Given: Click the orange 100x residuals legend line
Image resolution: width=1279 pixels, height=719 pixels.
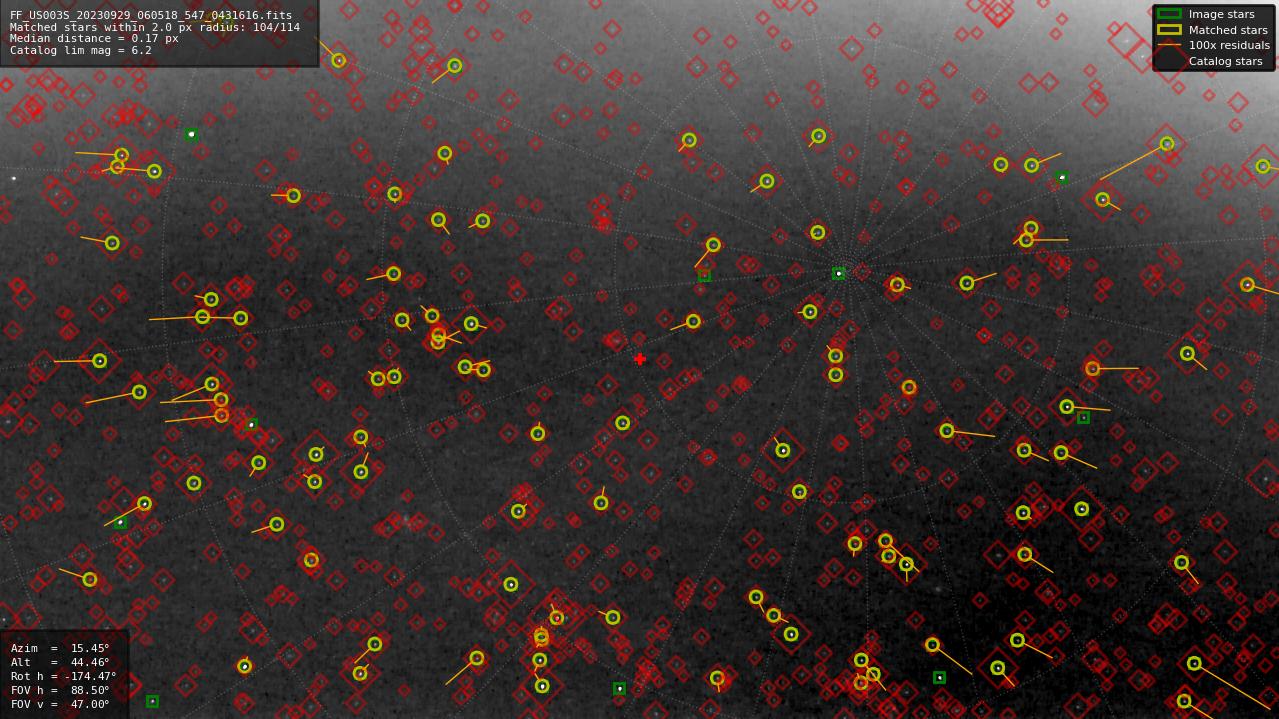Looking at the screenshot, I should pos(1169,45).
